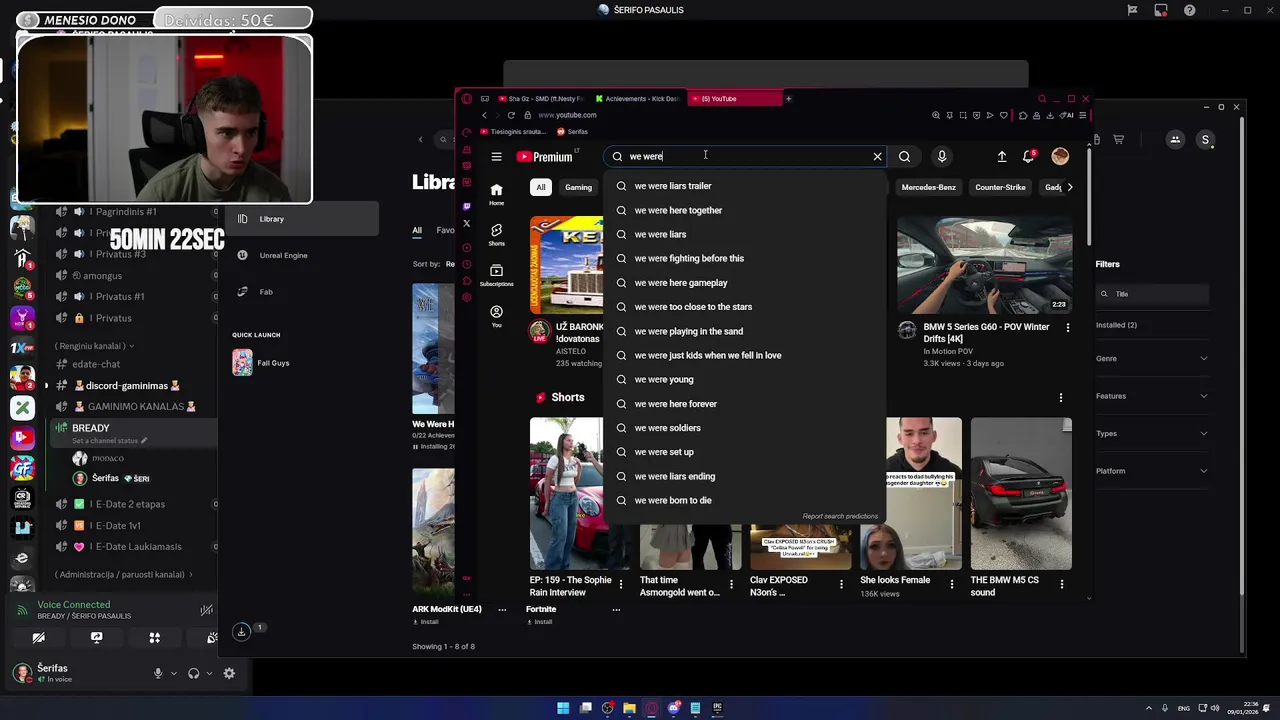Choose suggestion 'we were here gameplay'
Screen dimensions: 1280x720
pyautogui.click(x=745, y=283)
